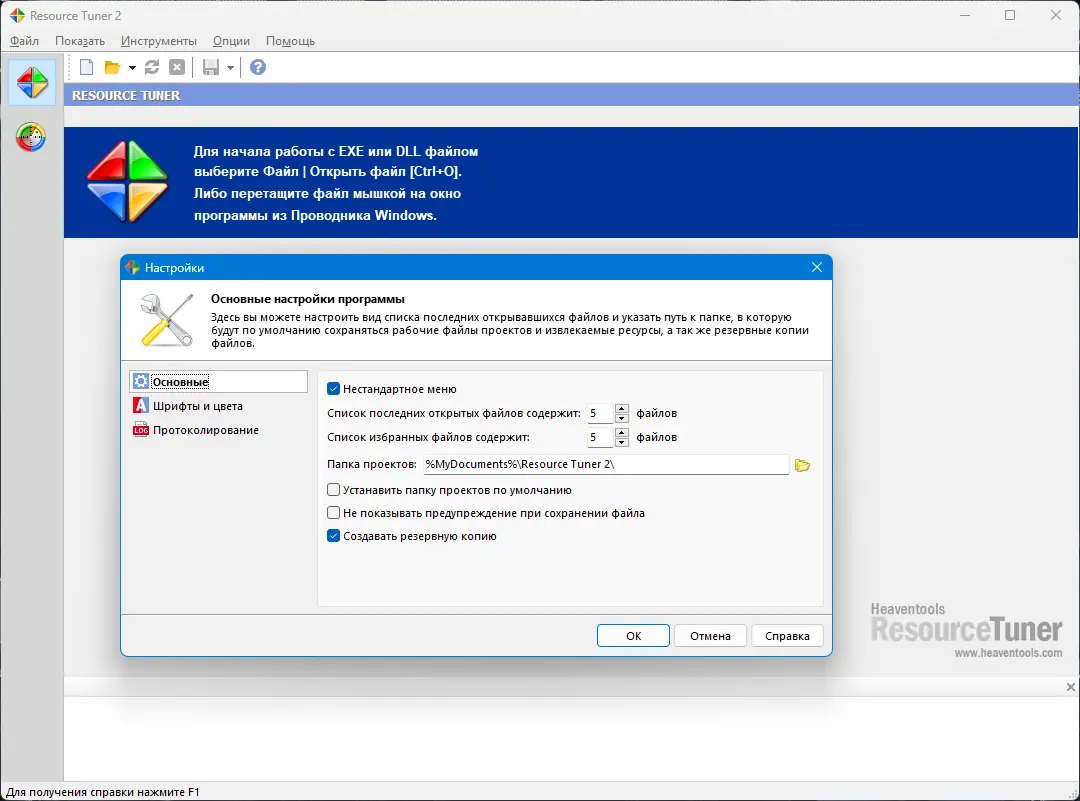The image size is (1080, 801).
Task: Select the Шрифты и цвета category
Action: (x=198, y=406)
